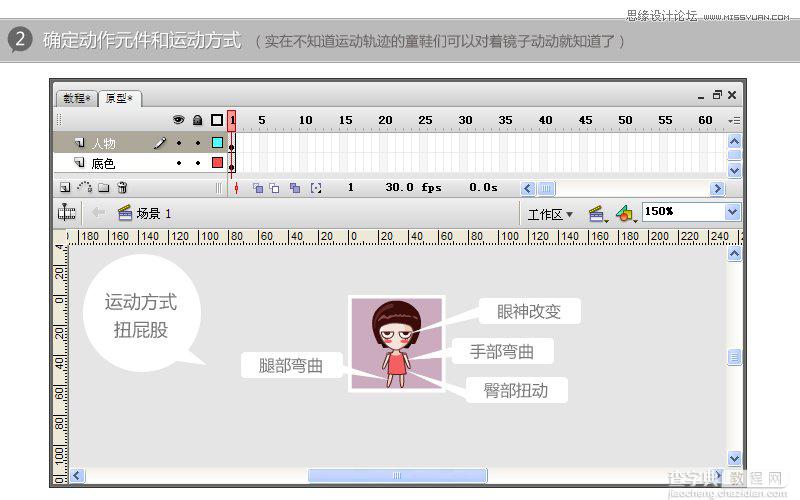Click the stage vertical scroll down arrow
The image size is (800, 500).
tap(734, 458)
